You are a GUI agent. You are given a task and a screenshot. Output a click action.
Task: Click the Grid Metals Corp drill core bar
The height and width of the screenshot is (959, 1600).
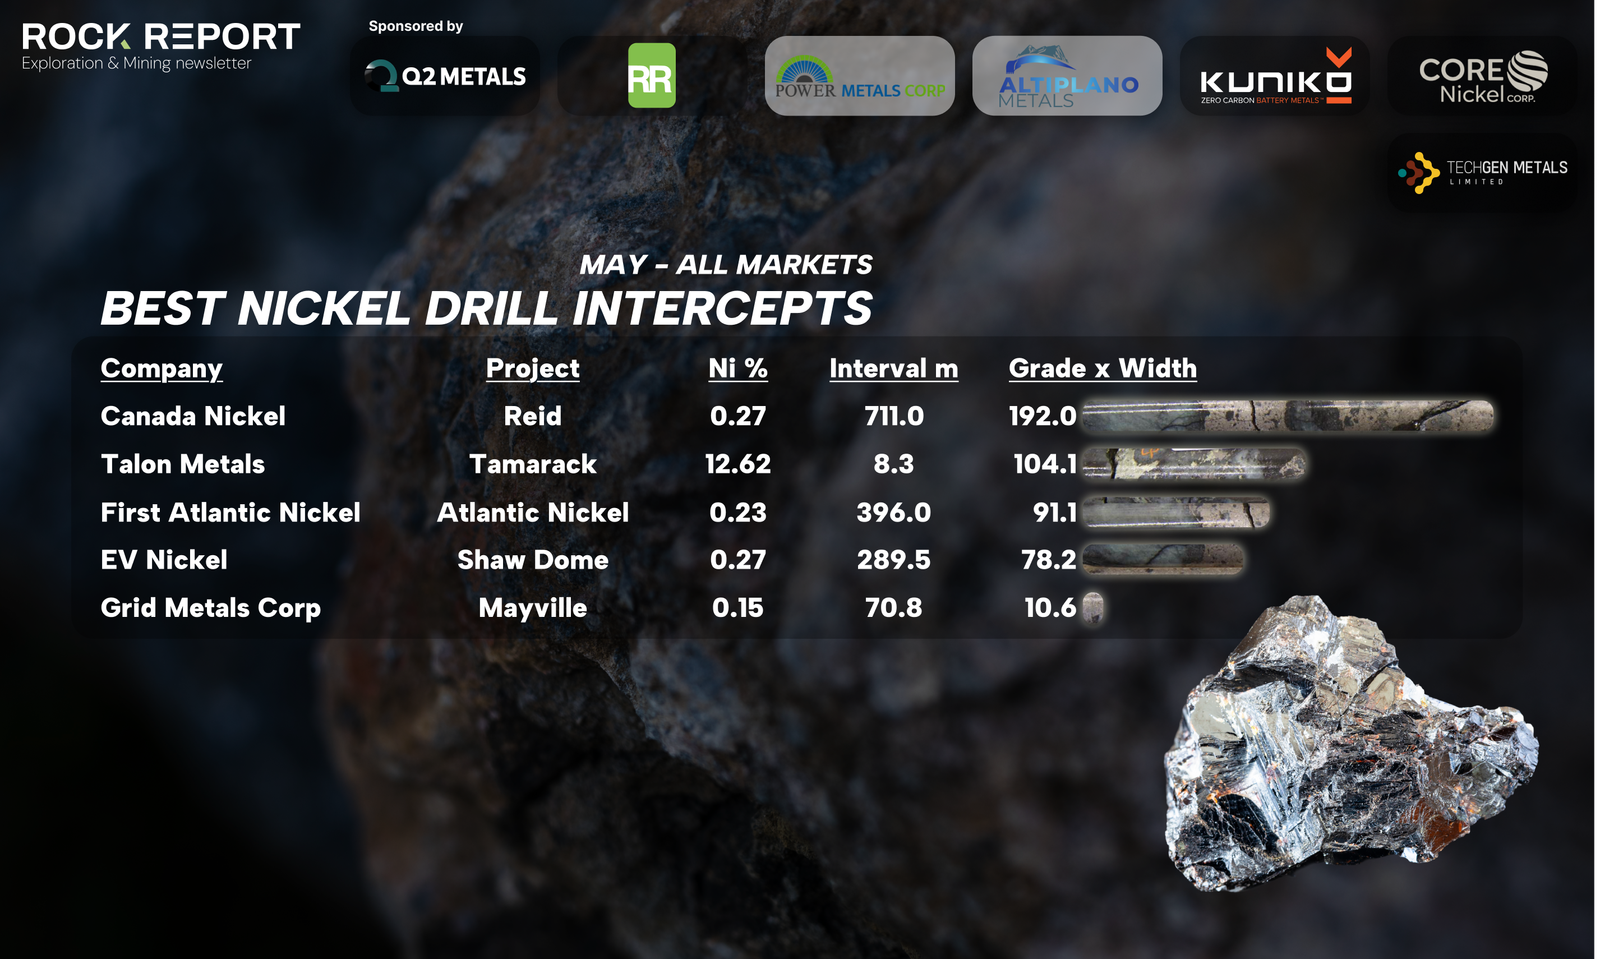1093,608
